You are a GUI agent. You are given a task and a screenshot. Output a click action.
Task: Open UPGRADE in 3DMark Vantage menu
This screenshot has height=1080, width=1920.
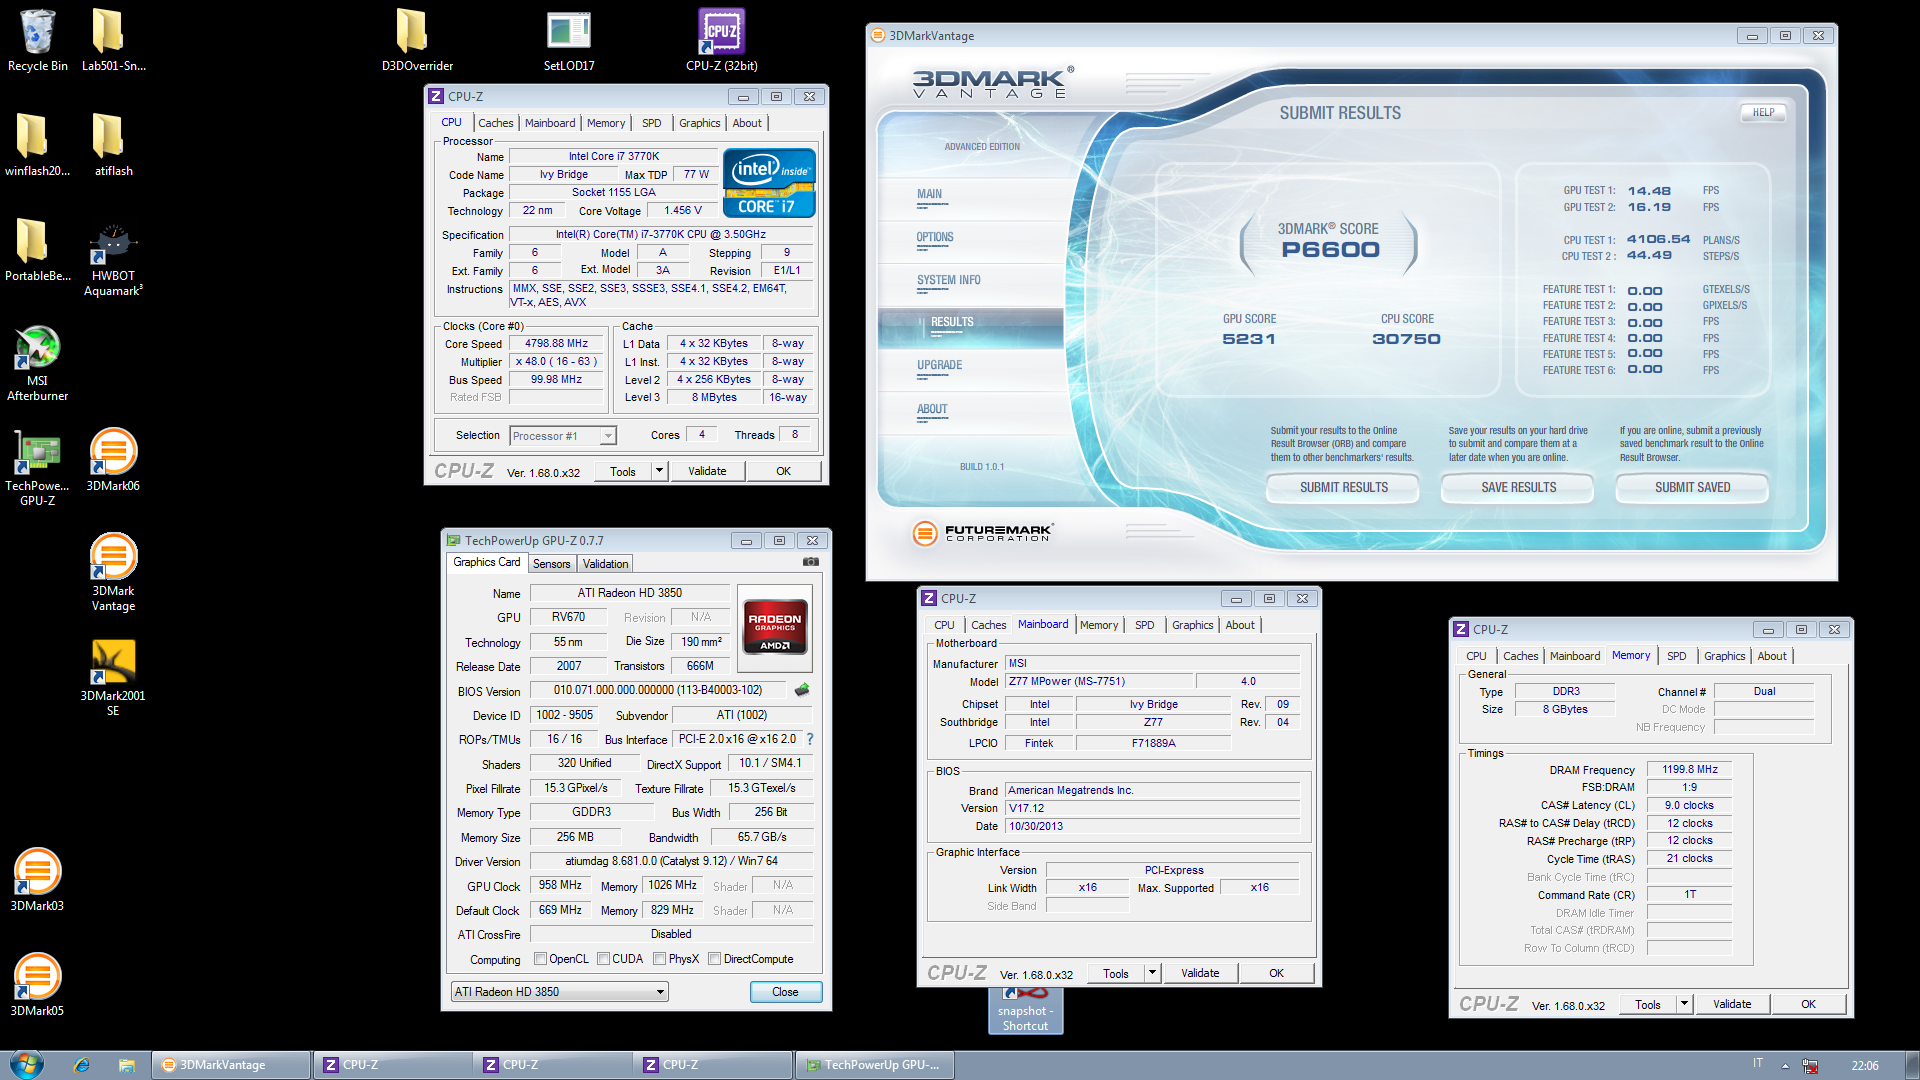(939, 365)
